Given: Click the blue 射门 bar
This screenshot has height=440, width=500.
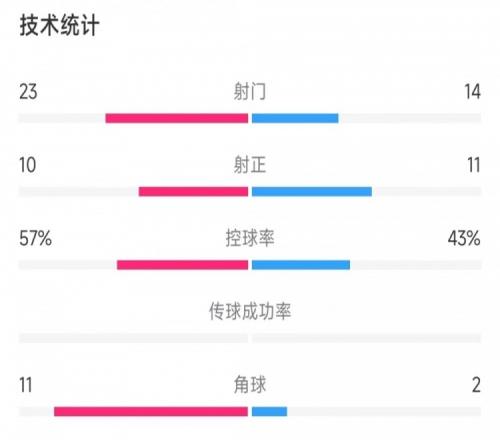Looking at the screenshot, I should (x=295, y=118).
